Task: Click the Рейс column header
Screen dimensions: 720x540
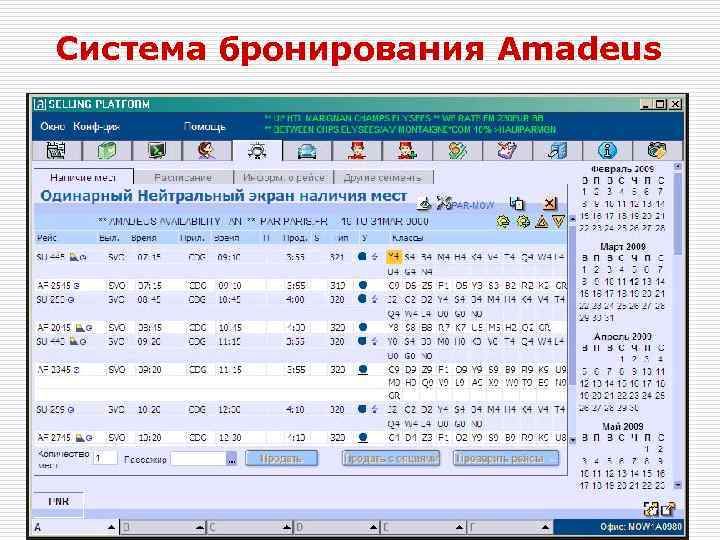Action: (47, 238)
